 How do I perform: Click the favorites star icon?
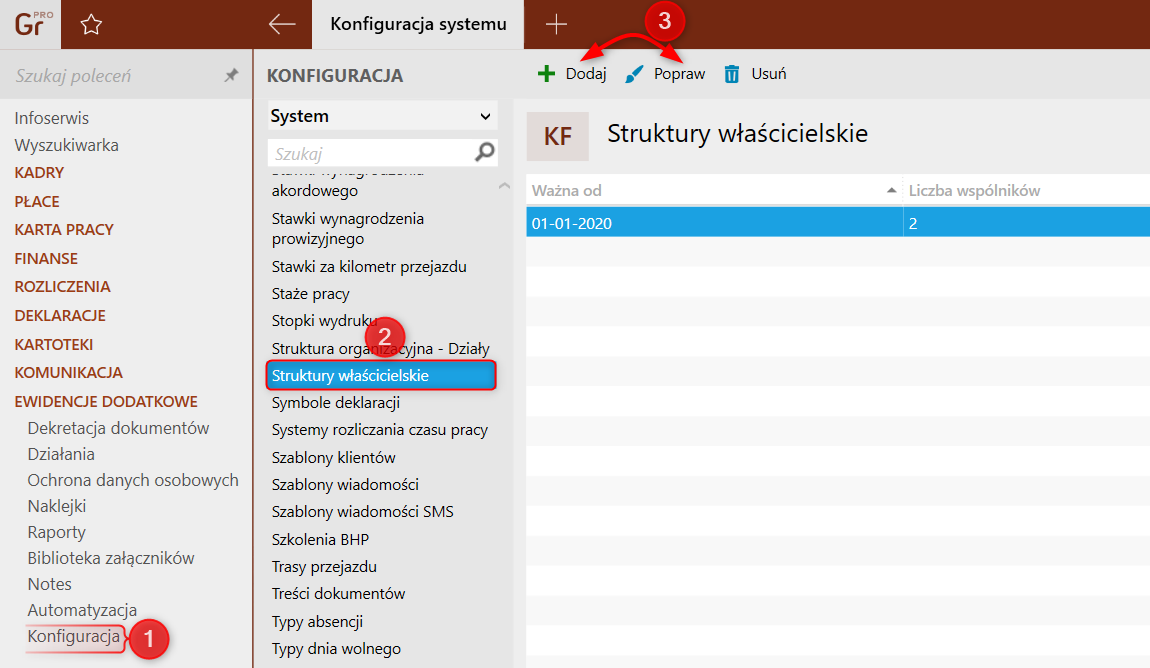coord(91,25)
